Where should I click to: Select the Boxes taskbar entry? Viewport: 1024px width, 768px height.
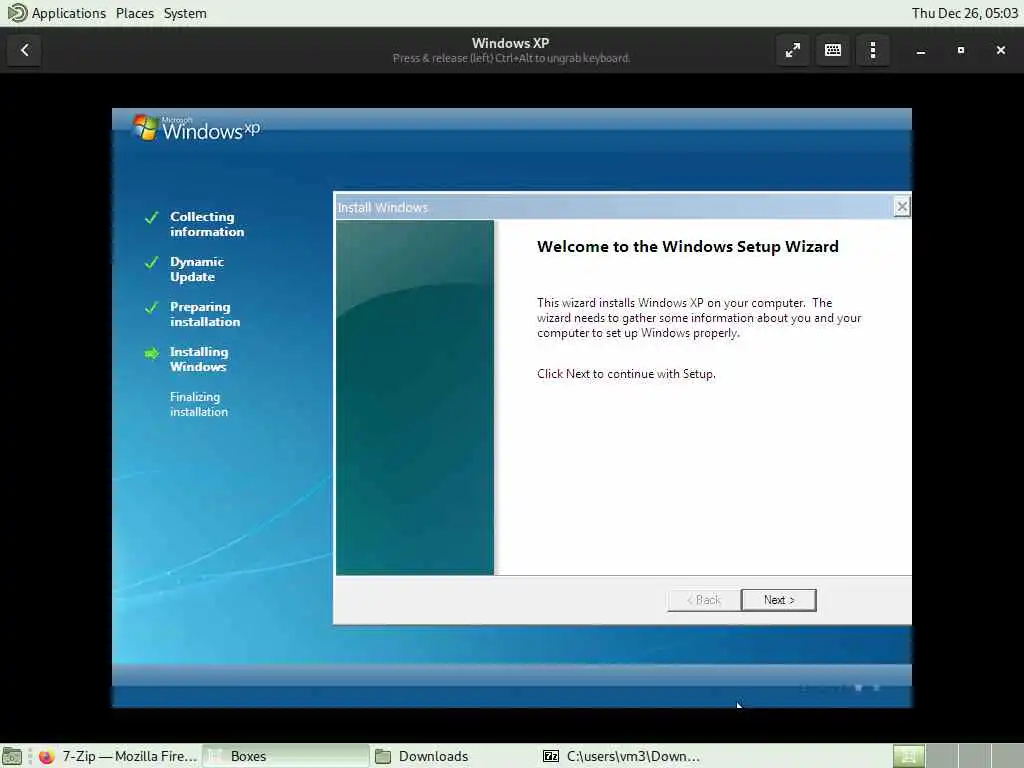coord(285,756)
